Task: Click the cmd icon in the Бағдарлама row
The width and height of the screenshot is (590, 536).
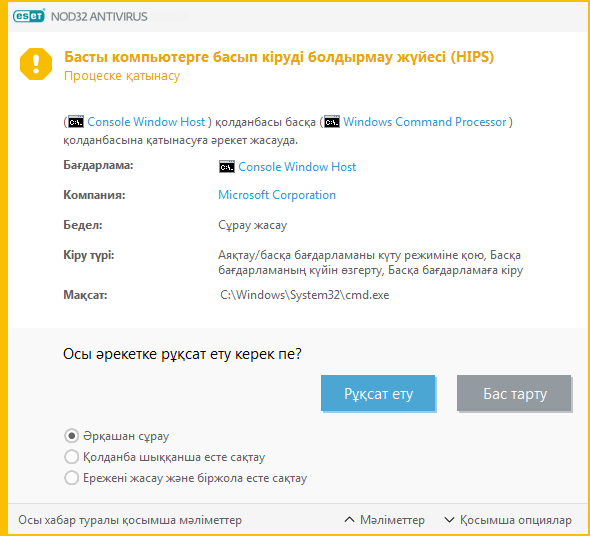Action: pyautogui.click(x=227, y=167)
